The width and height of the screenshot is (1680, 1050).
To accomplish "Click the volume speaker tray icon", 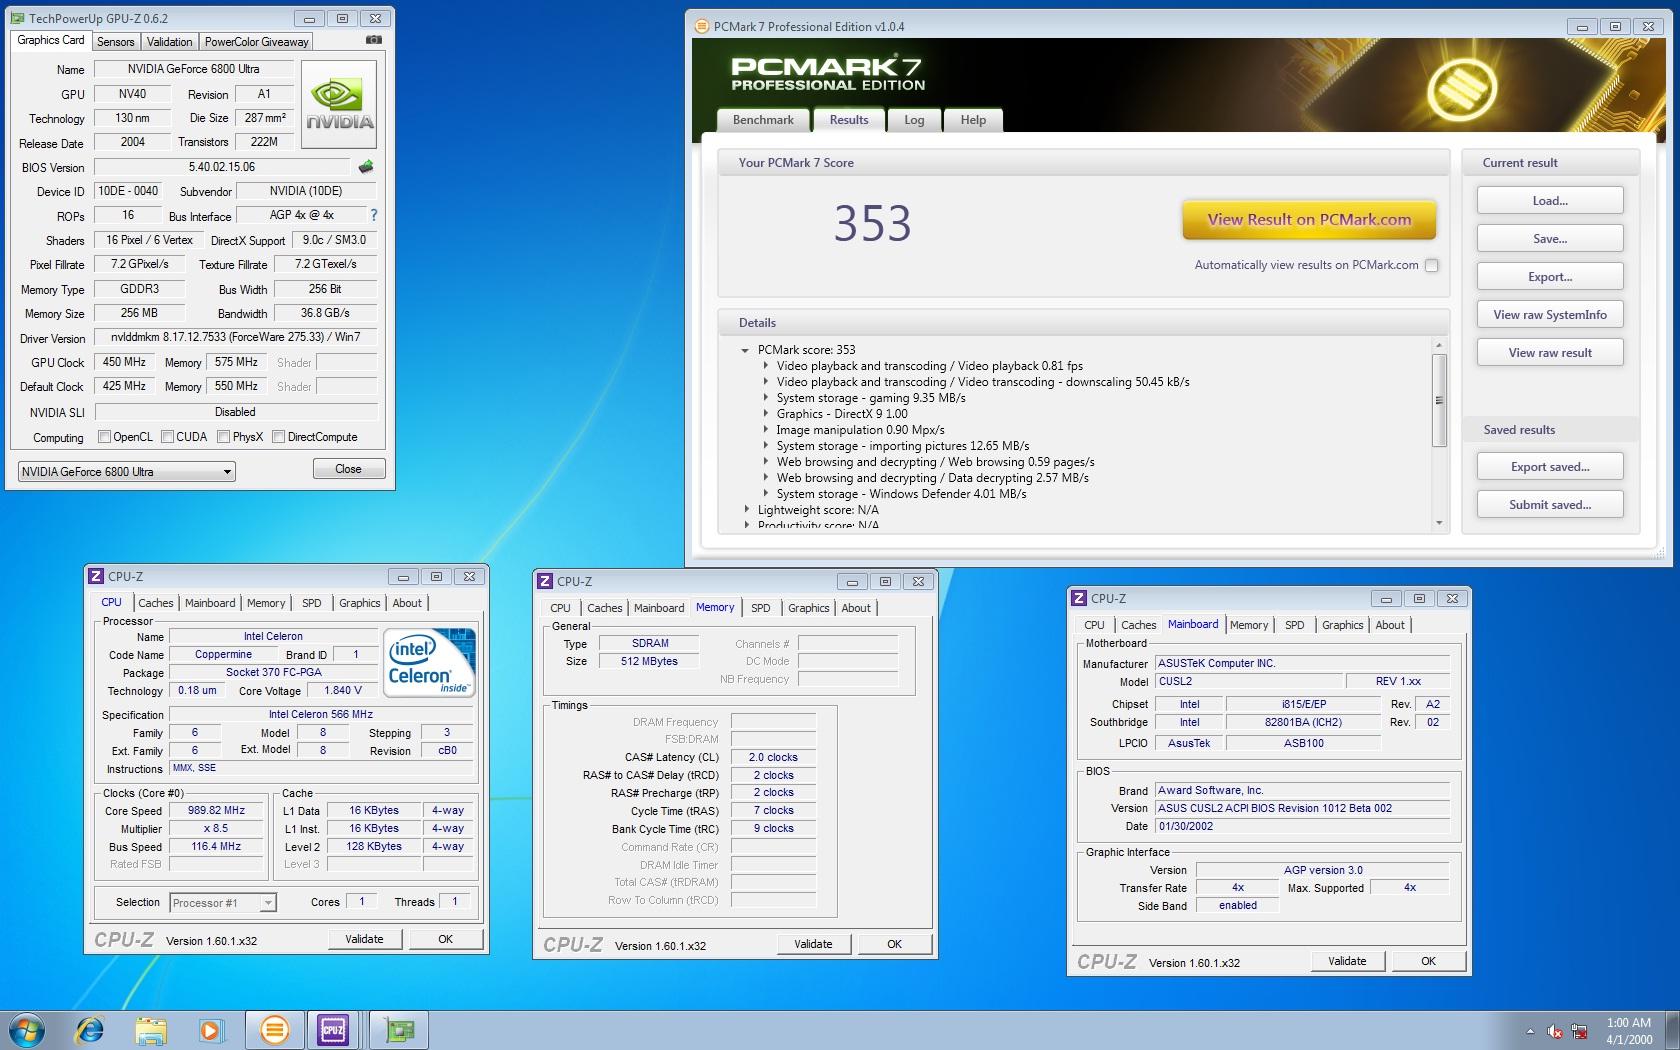I will (x=1555, y=1031).
